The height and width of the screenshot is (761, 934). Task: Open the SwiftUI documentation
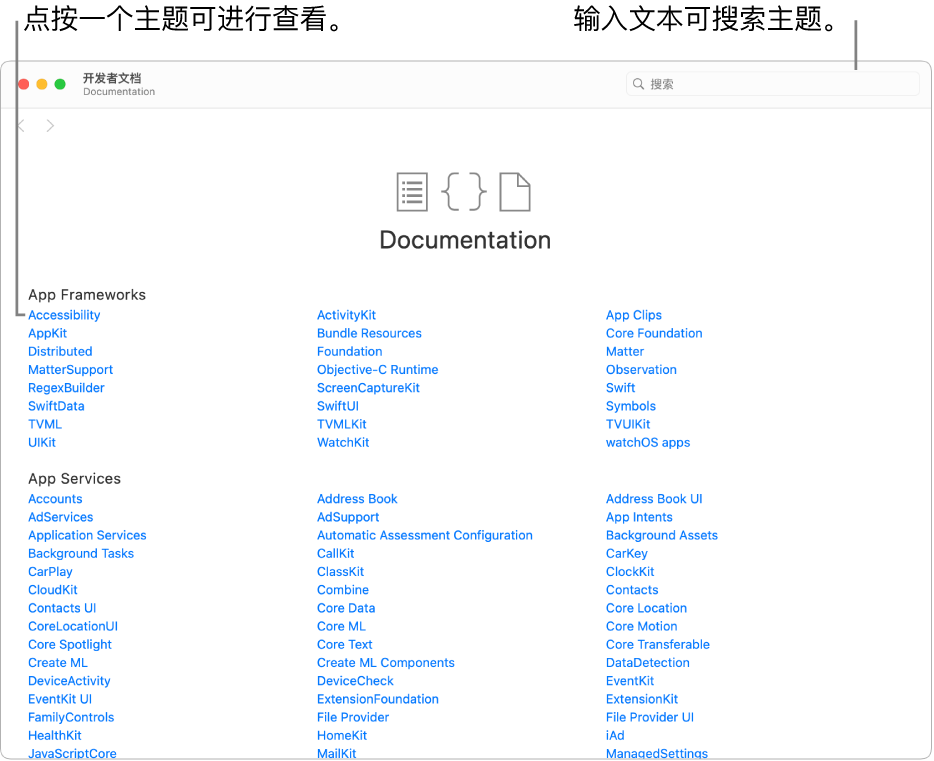(338, 406)
